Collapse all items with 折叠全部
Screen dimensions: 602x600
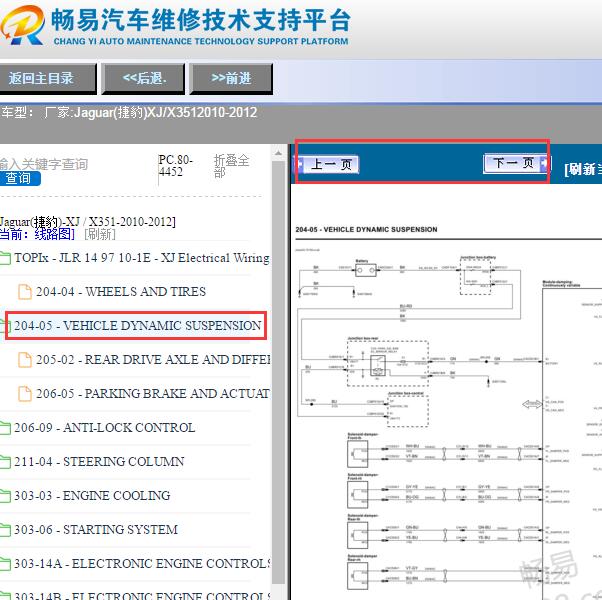coord(231,166)
